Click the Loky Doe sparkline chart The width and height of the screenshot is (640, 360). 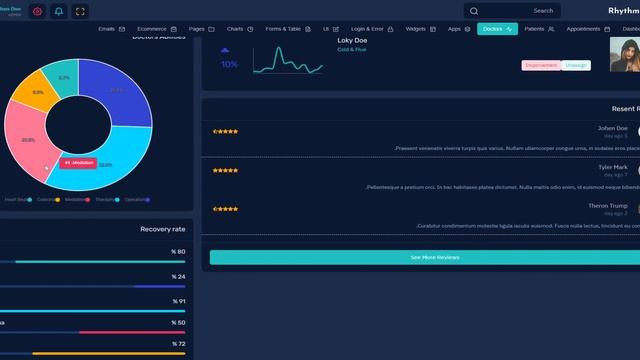click(288, 60)
